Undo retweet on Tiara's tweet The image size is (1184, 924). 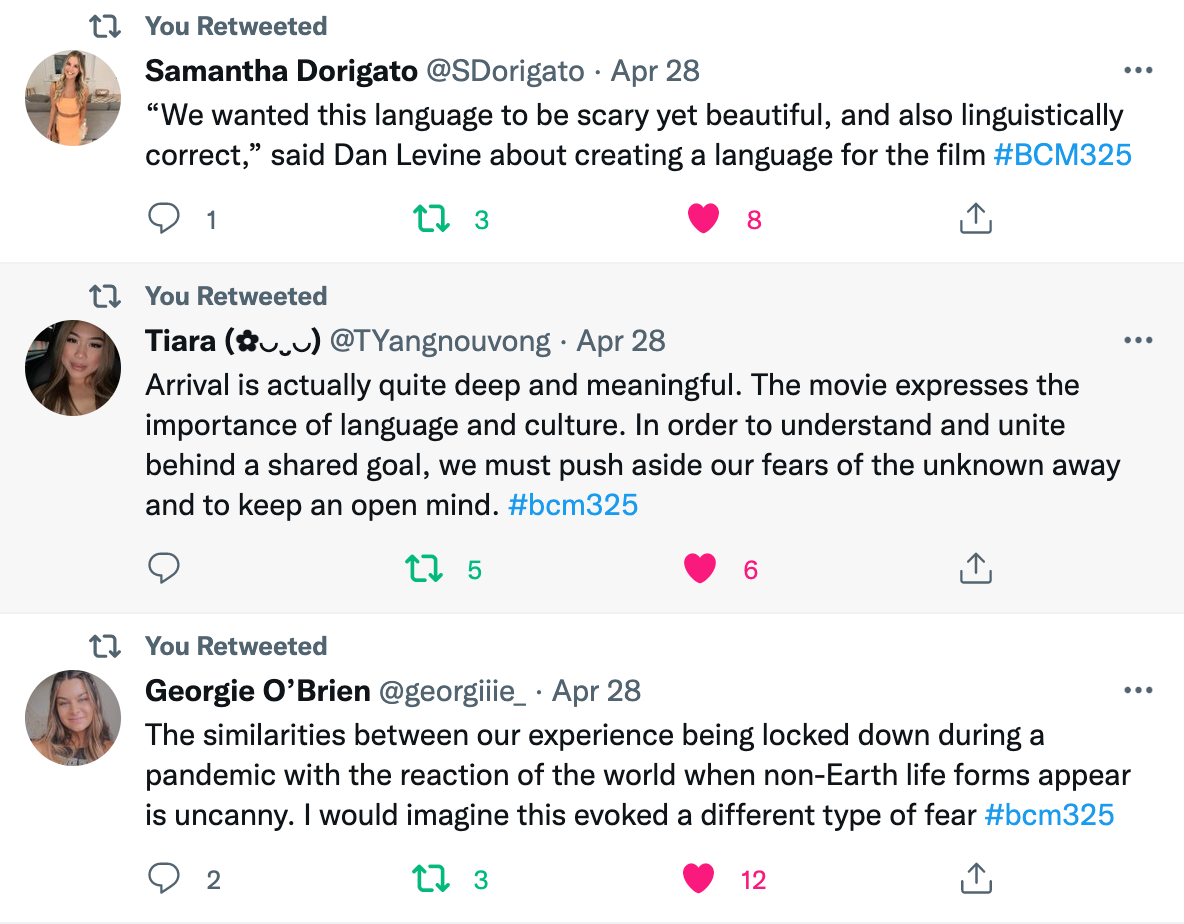tap(424, 569)
